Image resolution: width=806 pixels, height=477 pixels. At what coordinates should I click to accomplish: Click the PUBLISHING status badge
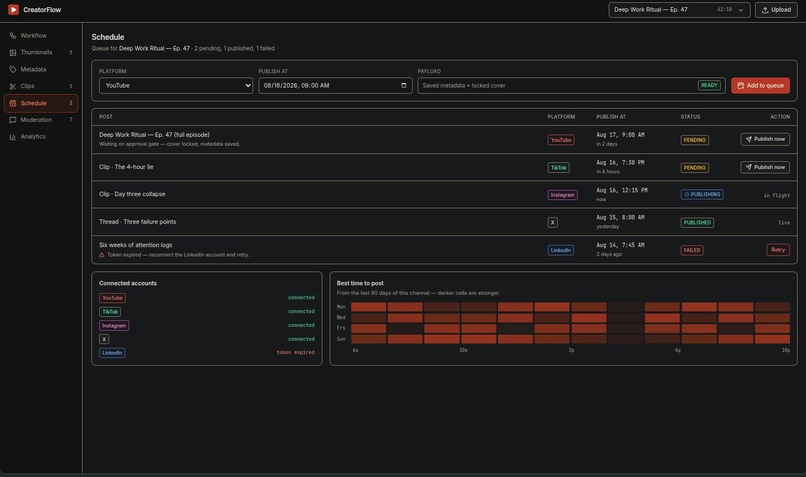702,194
